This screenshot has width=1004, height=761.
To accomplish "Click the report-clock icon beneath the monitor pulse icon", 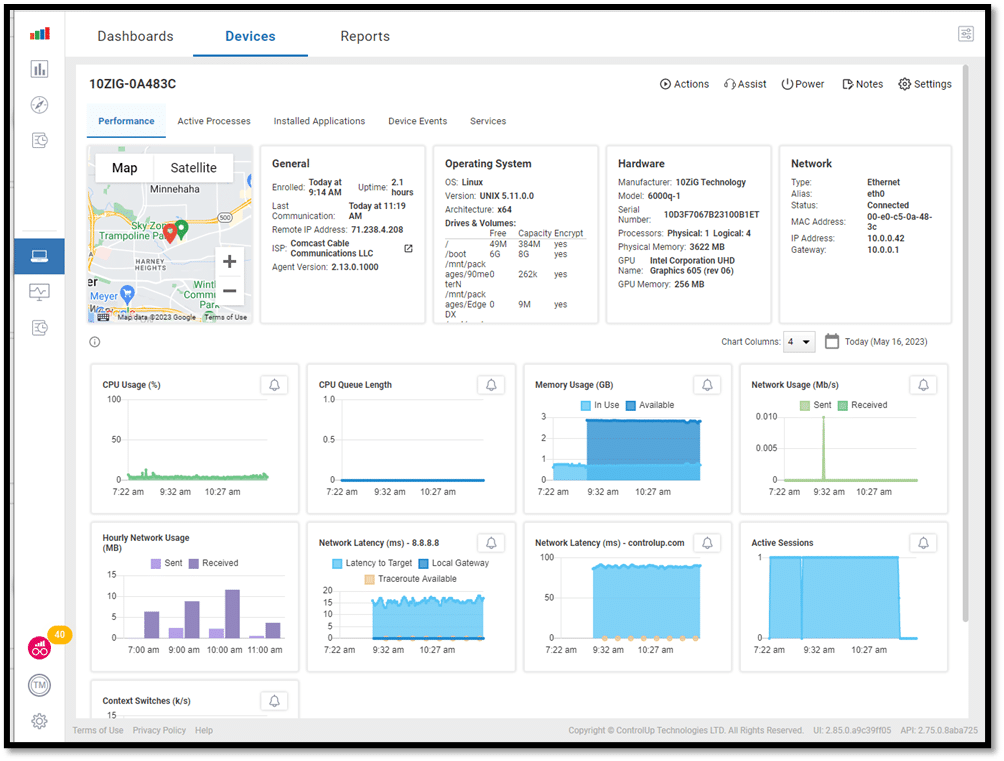I will (40, 328).
